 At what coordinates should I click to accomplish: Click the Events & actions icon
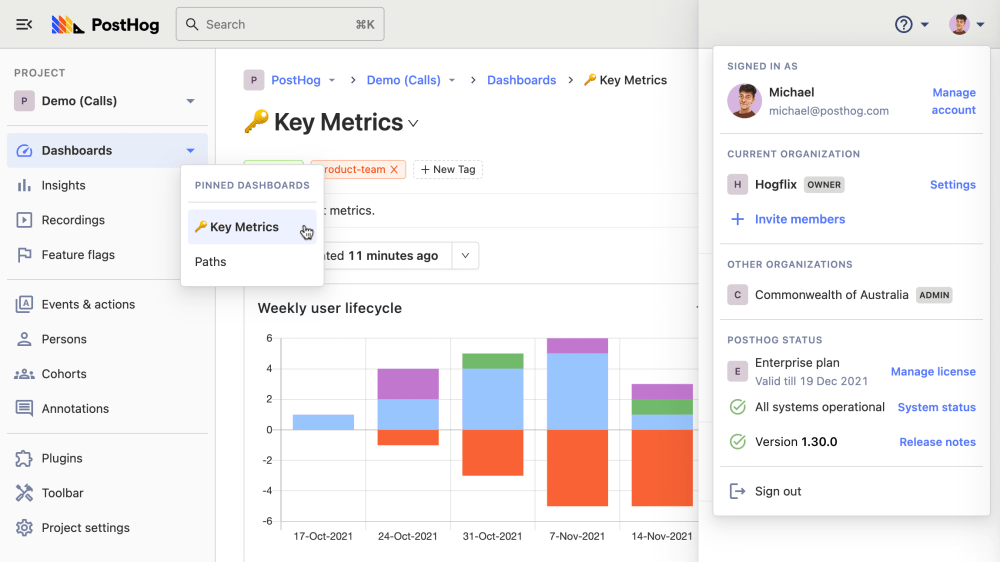[24, 304]
